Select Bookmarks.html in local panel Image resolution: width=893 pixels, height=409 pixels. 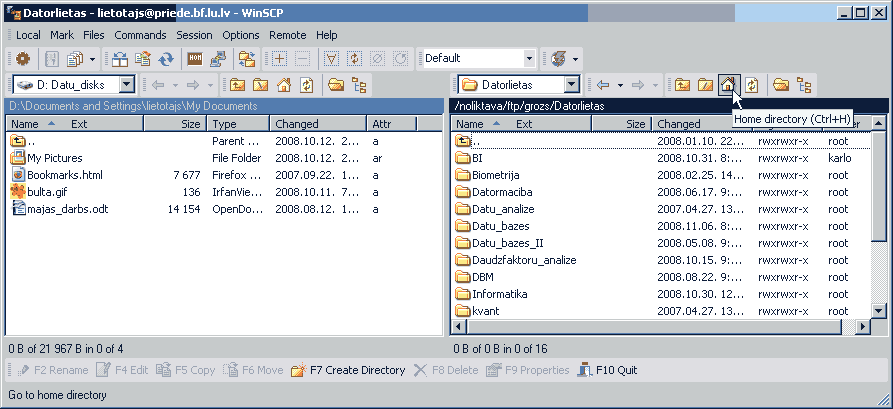65,175
